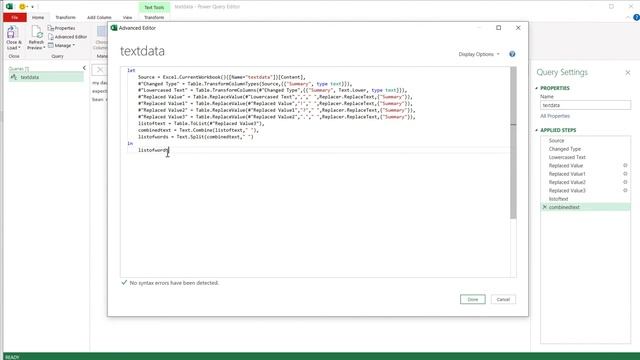Click the Manage table icon in the ribbon
Viewport: 640px width, 360px height.
click(x=51, y=45)
